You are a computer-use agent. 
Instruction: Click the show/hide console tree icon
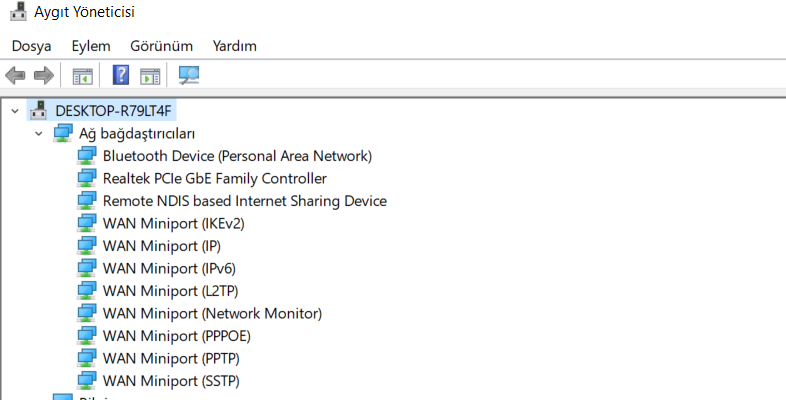[x=82, y=75]
